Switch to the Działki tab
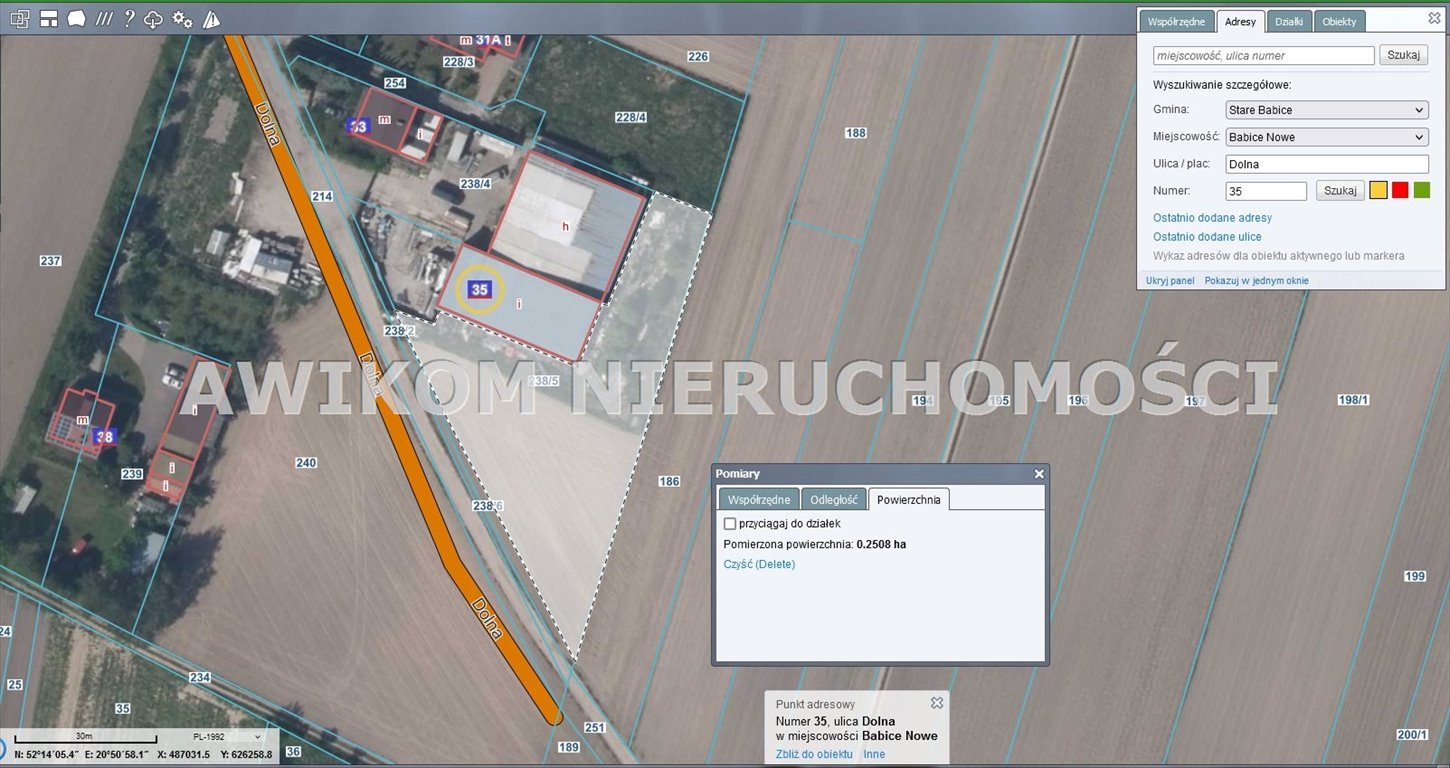 (x=1289, y=21)
